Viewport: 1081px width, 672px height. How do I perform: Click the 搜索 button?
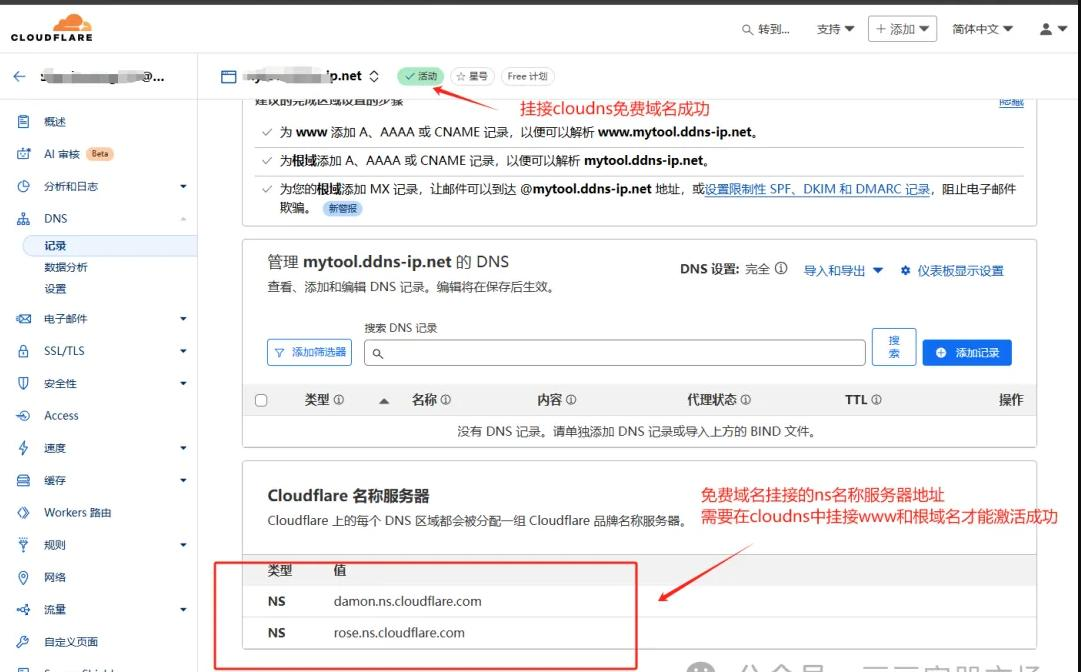[x=894, y=347]
